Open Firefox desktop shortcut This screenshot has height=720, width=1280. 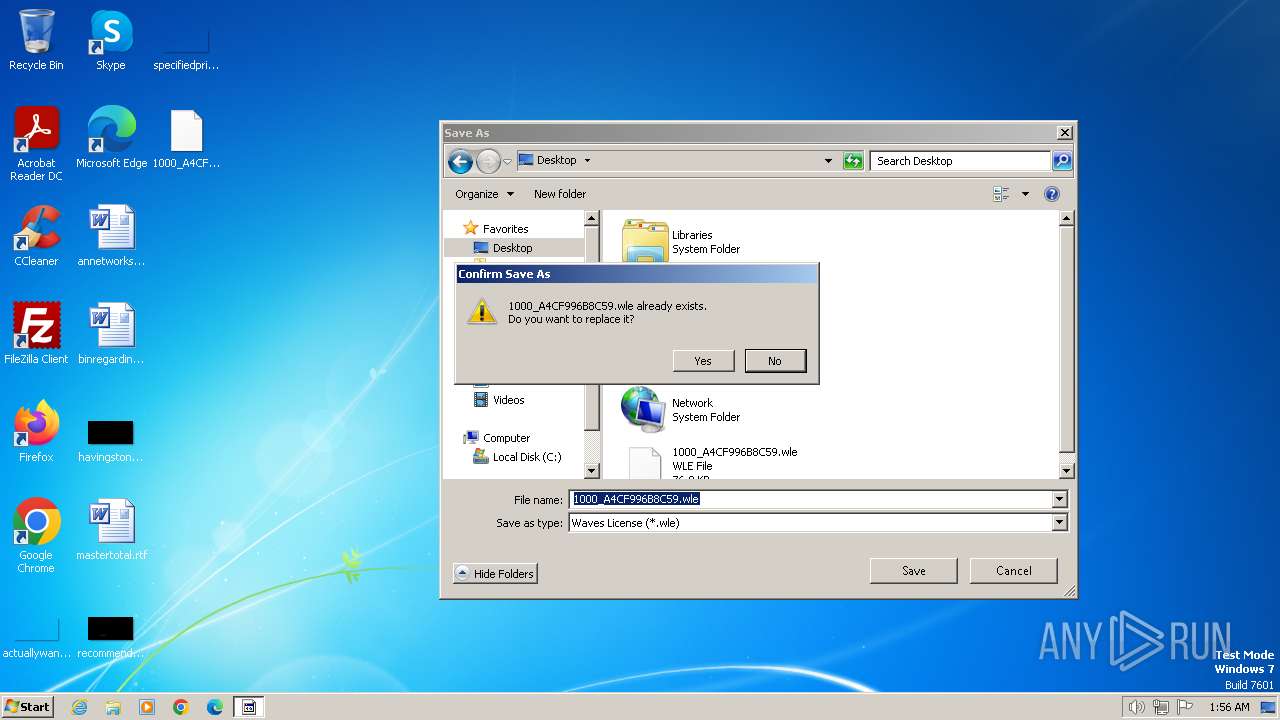click(x=36, y=432)
